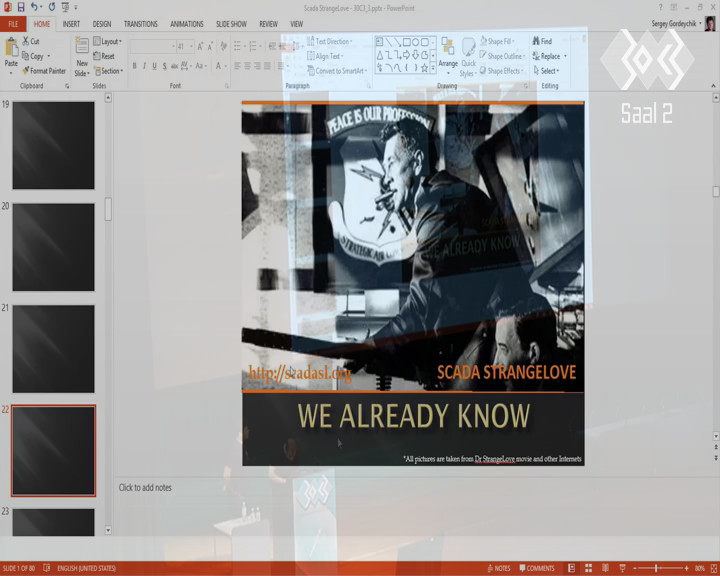The image size is (720, 576).
Task: Cut the selection
Action: click(x=31, y=41)
